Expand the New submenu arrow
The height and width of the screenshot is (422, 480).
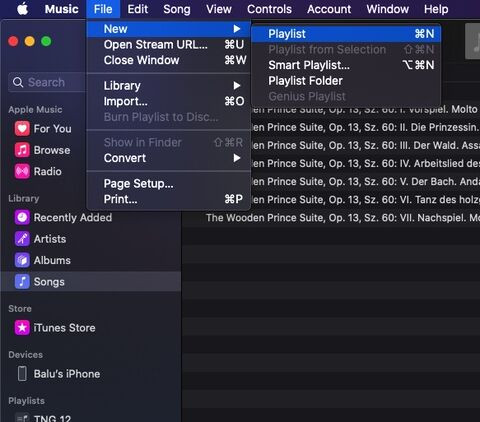(237, 29)
